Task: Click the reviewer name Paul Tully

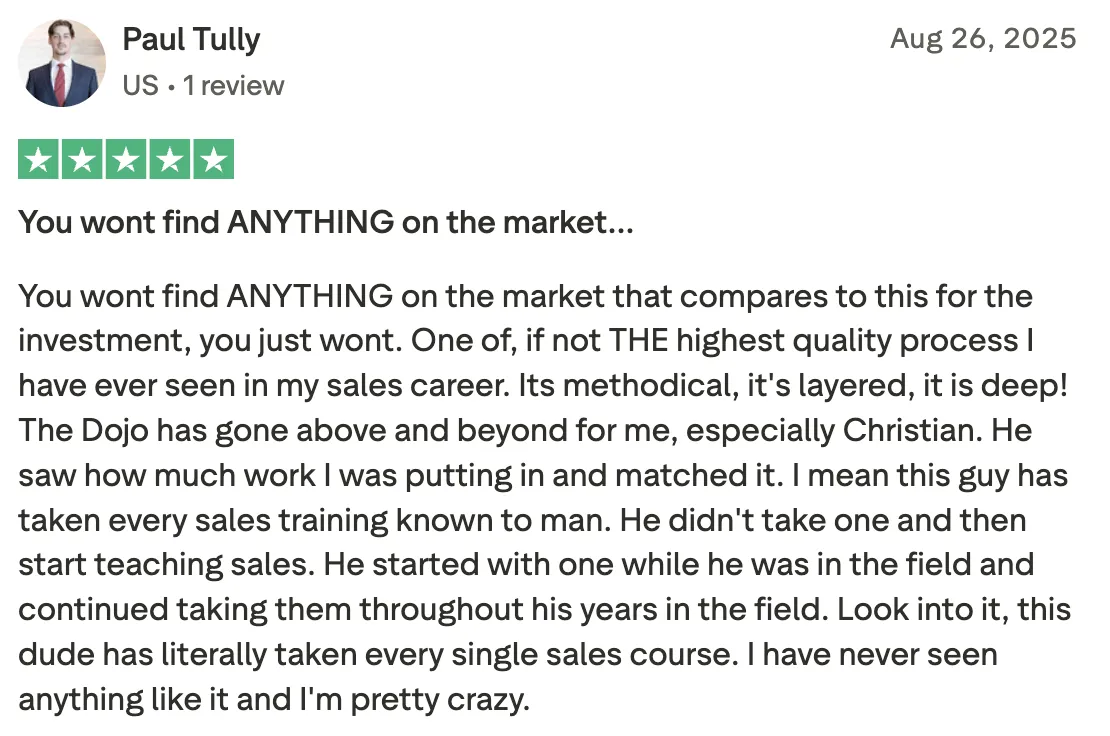Action: (x=191, y=40)
